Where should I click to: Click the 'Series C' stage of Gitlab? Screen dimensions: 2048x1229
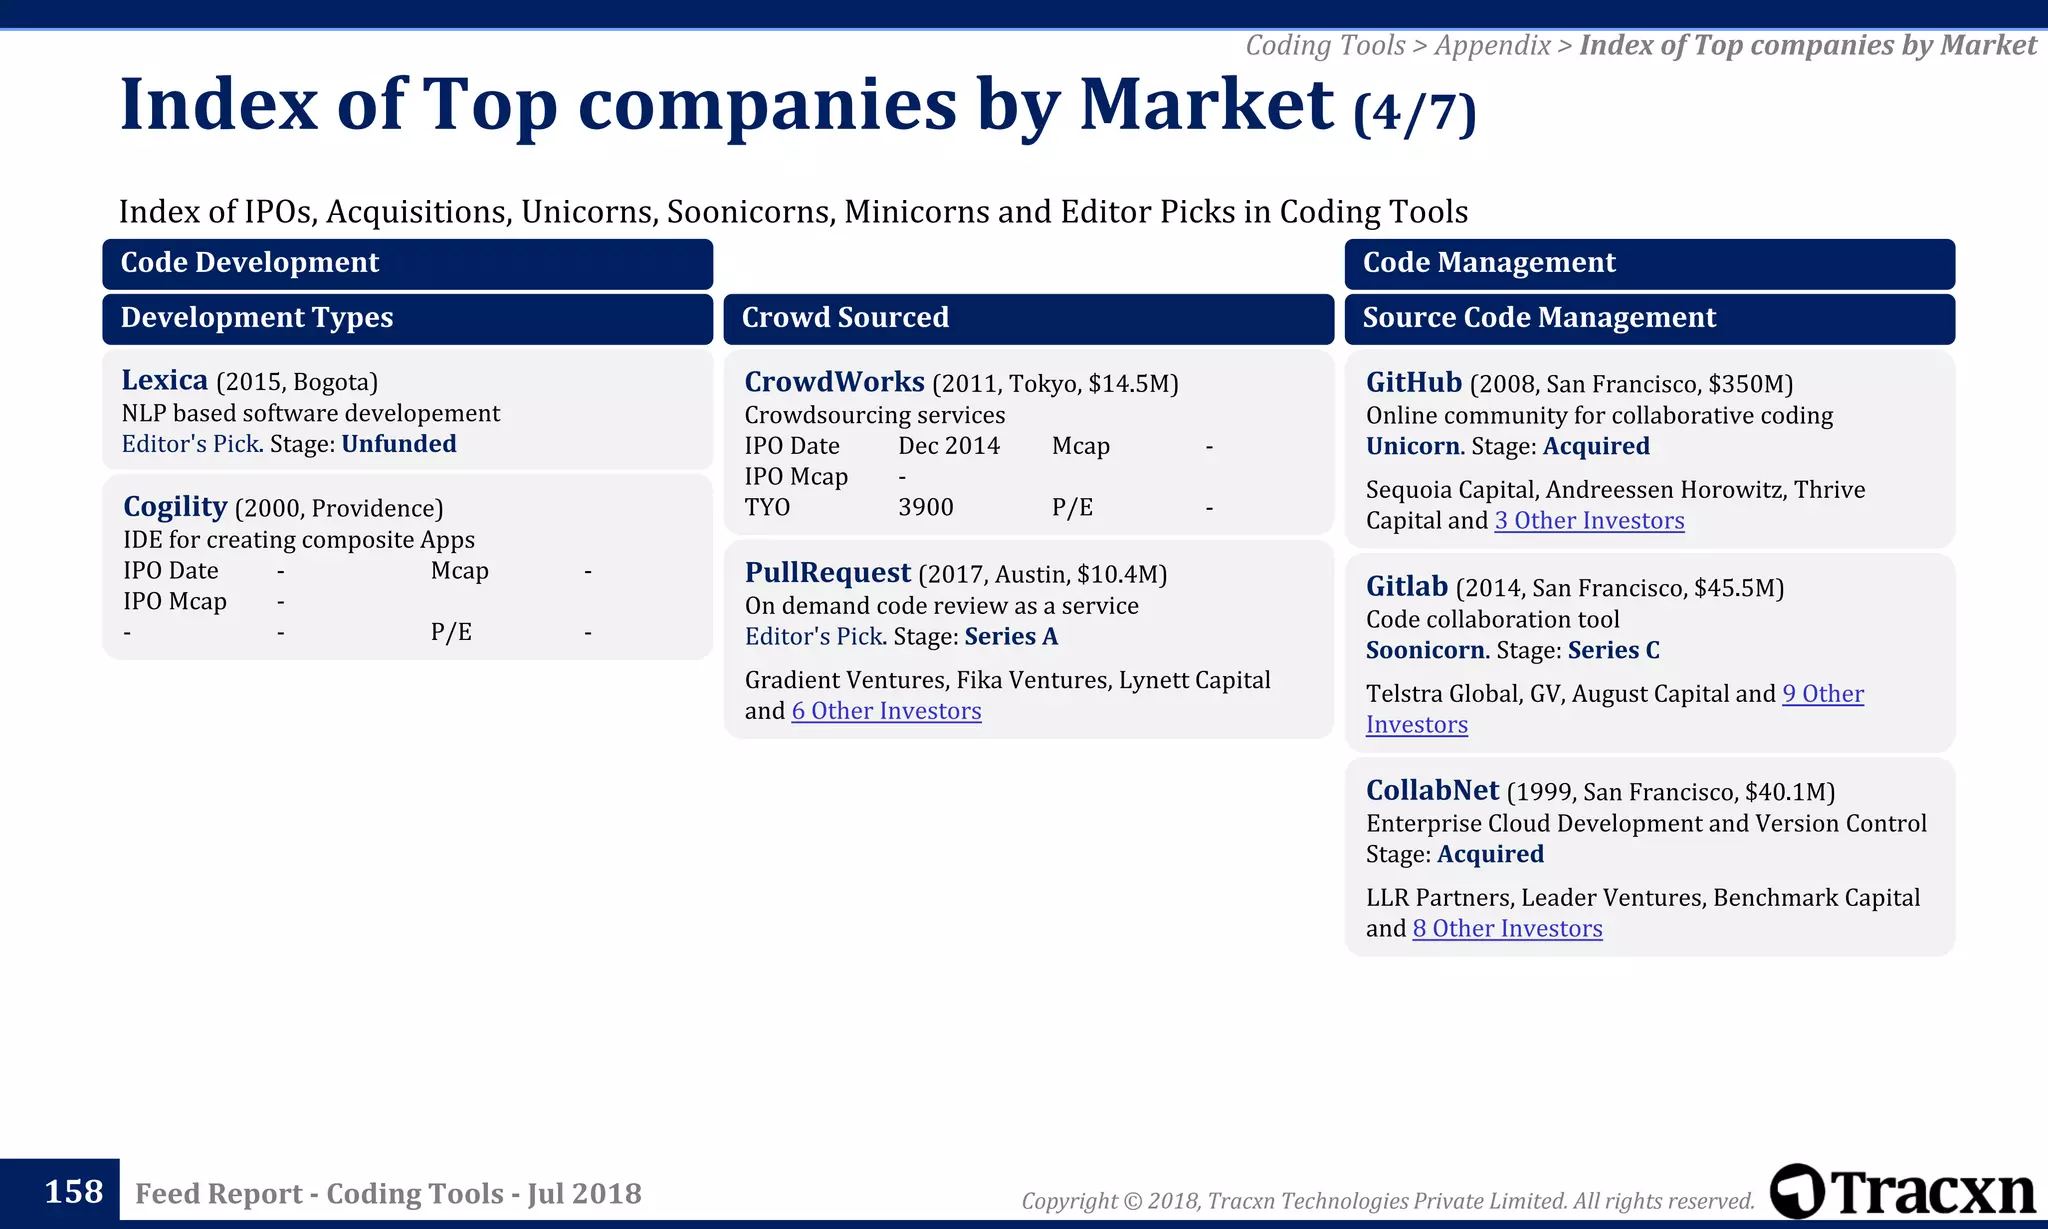tap(1614, 650)
